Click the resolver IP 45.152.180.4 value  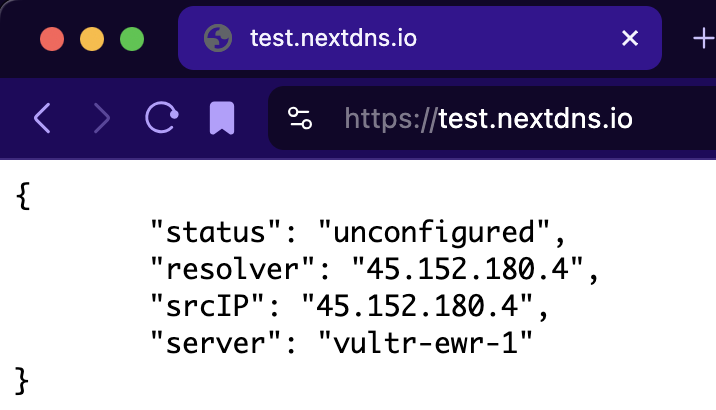click(x=468, y=268)
